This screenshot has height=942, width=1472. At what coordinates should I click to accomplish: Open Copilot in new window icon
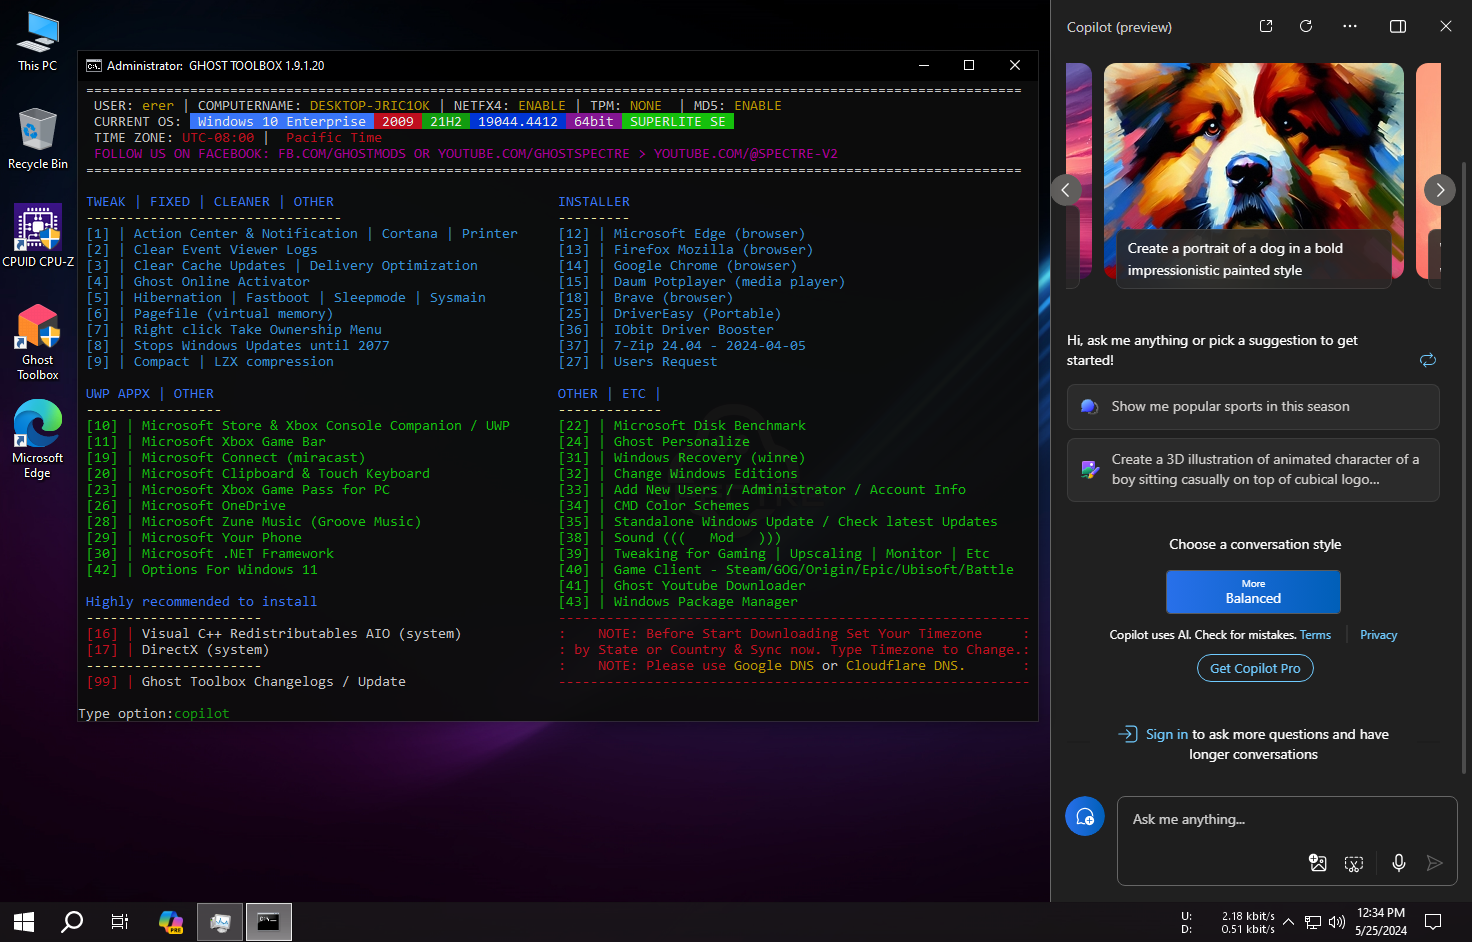(1266, 26)
